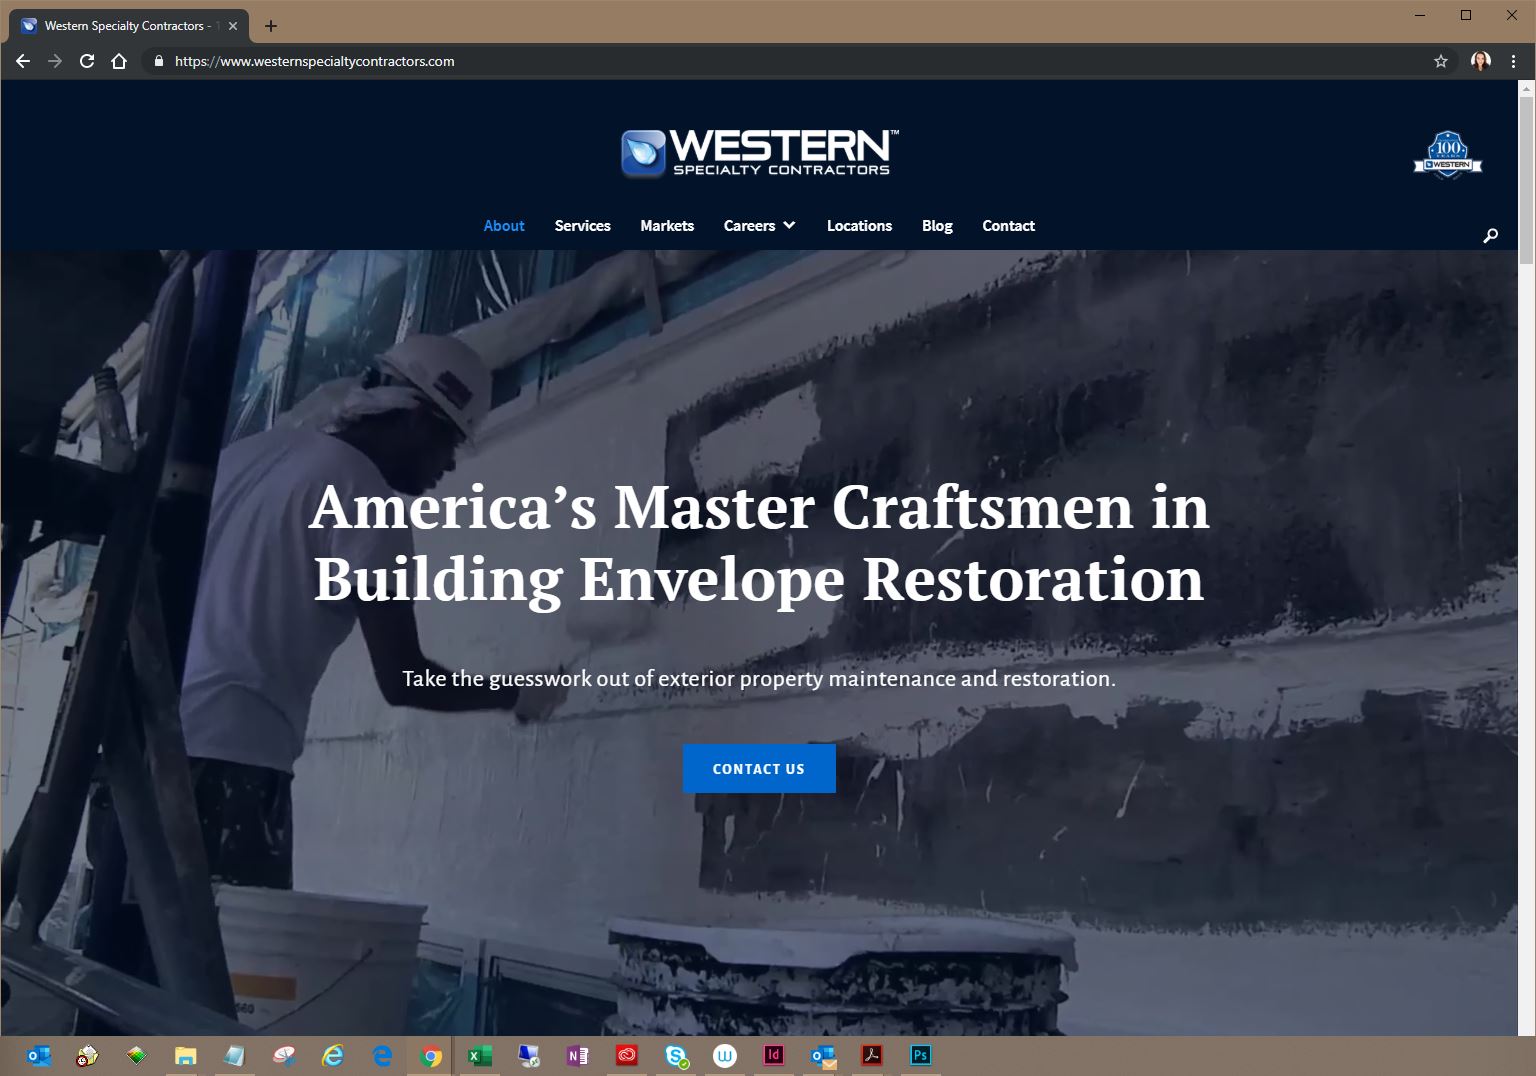1536x1076 pixels.
Task: Launch Photoshop from the taskbar
Action: point(918,1055)
